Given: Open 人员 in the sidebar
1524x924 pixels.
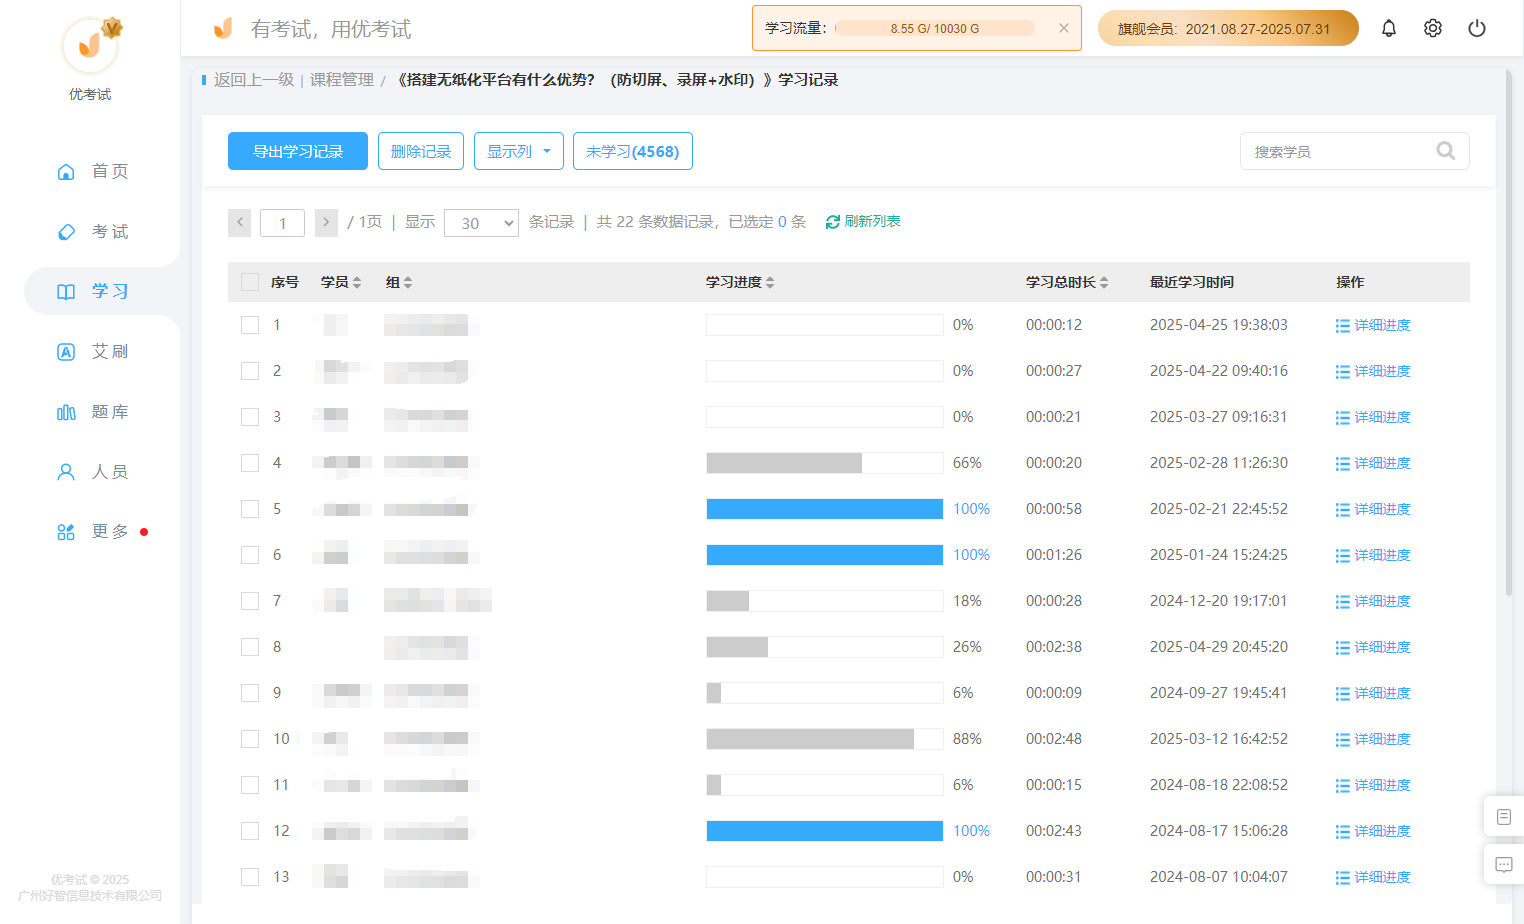Looking at the screenshot, I should point(92,471).
